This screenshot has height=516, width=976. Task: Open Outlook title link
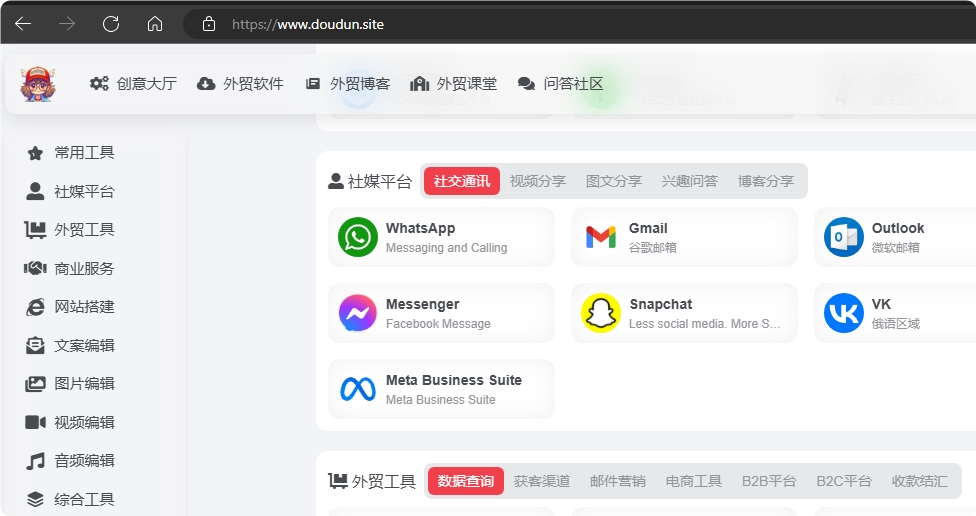coord(898,228)
